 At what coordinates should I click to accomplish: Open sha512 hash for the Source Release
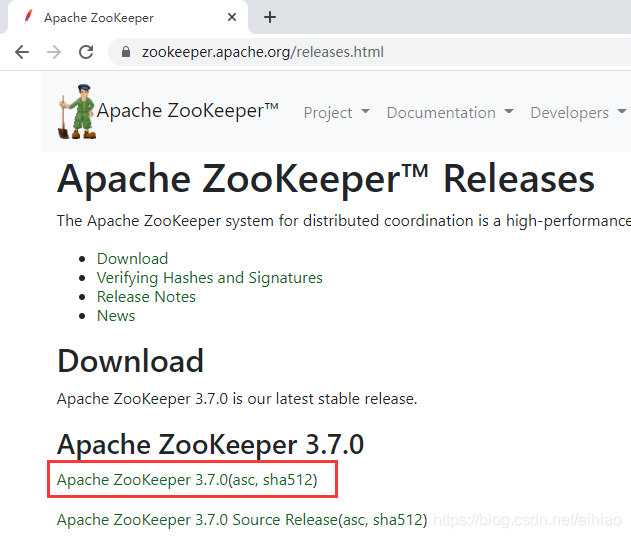click(x=398, y=520)
